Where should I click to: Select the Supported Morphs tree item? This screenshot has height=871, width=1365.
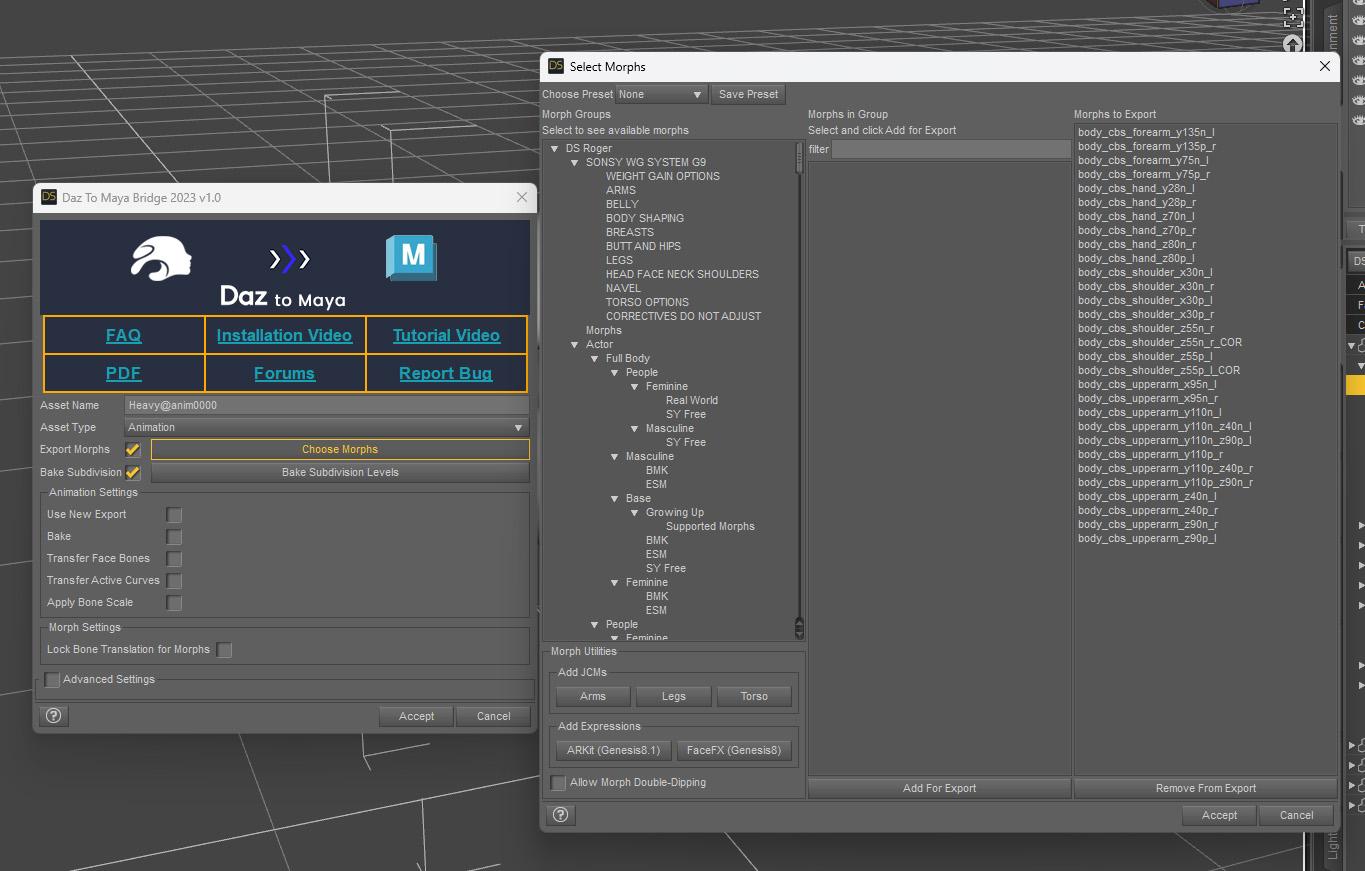click(710, 526)
